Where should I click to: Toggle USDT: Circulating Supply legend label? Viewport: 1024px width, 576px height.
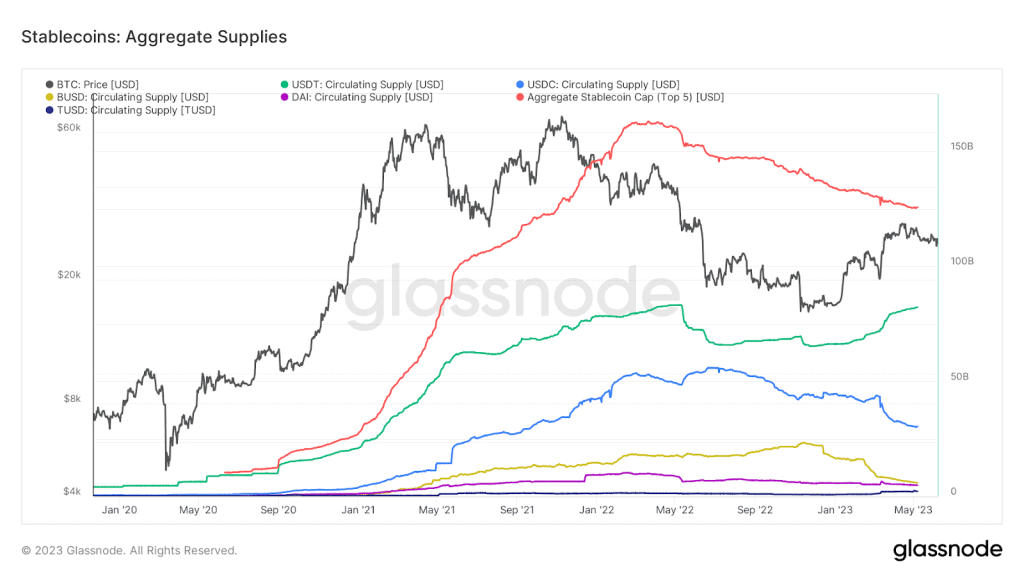click(x=367, y=84)
